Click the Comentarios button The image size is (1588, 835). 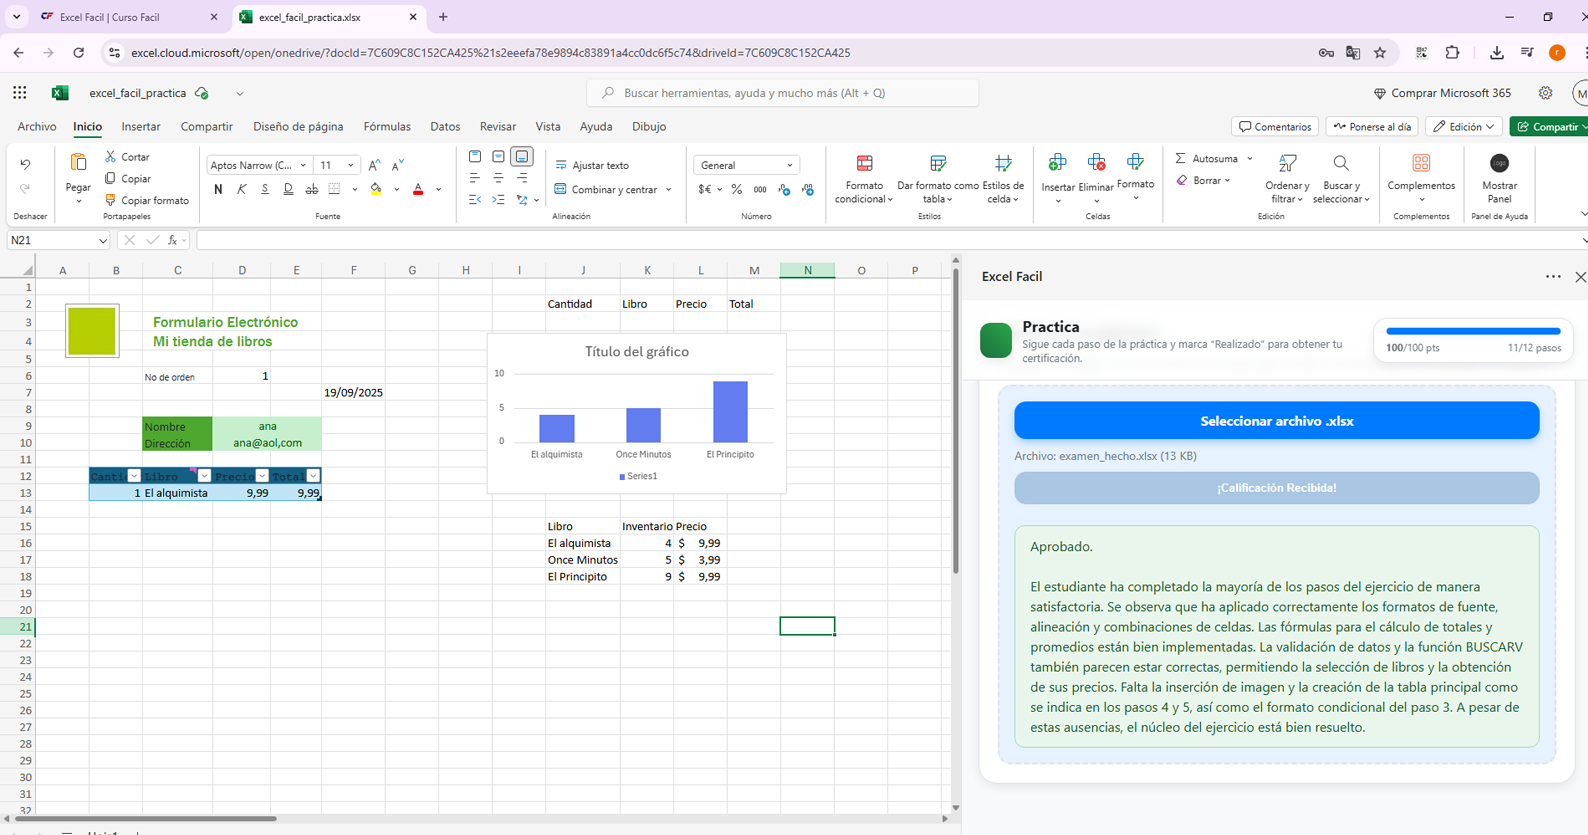pos(1275,127)
